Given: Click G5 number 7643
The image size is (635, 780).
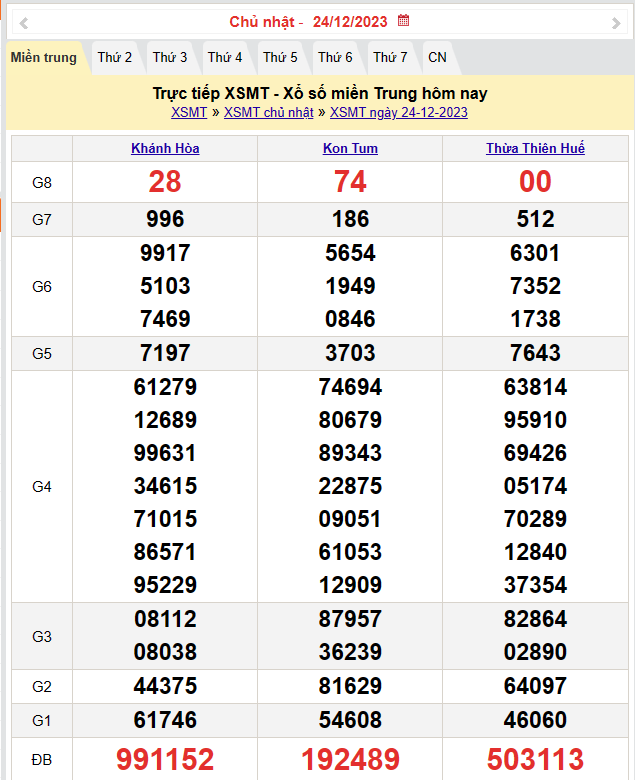Looking at the screenshot, I should 536,353.
